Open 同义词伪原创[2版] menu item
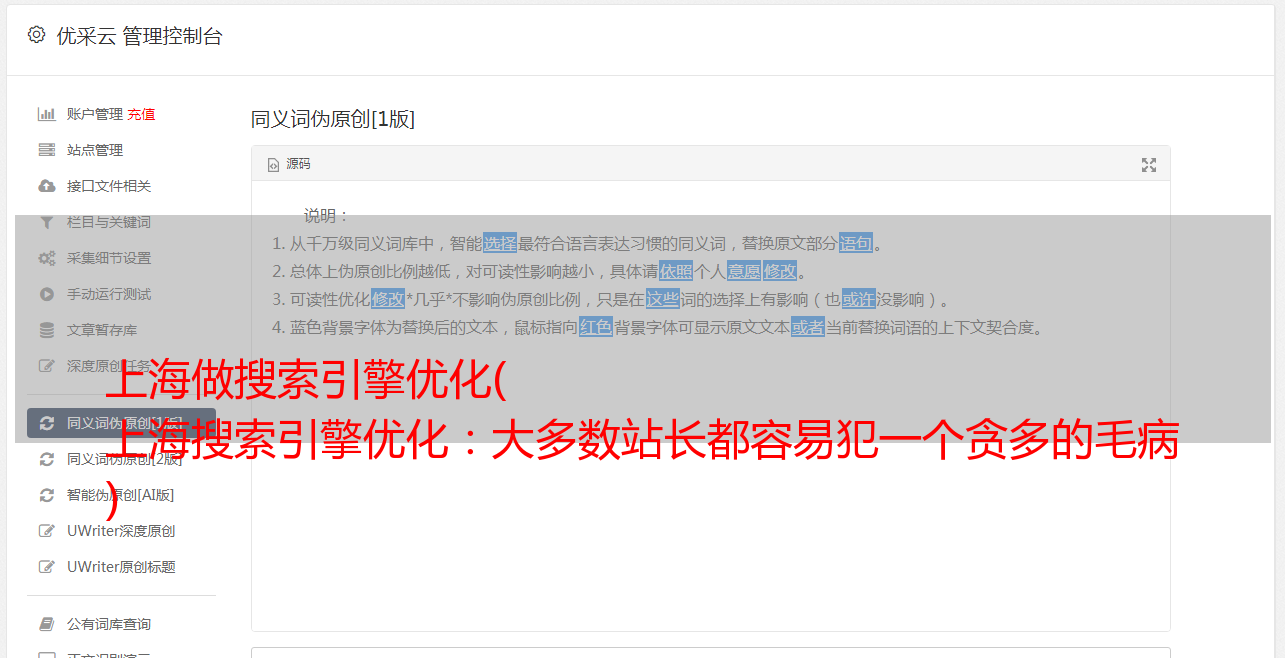 (x=125, y=459)
